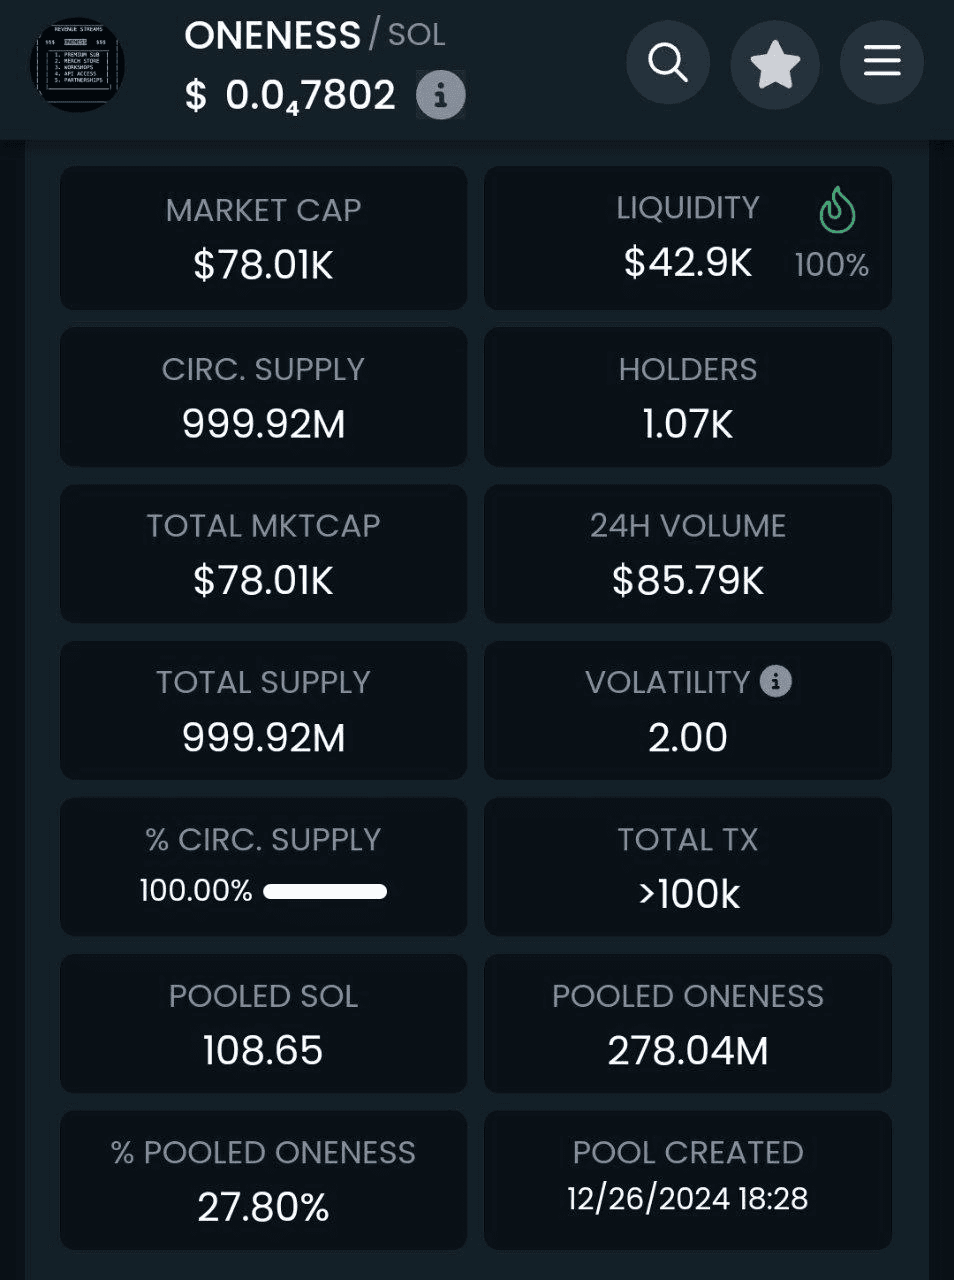Select the Pooled ONENESS 278.04M card

pyautogui.click(x=688, y=1023)
